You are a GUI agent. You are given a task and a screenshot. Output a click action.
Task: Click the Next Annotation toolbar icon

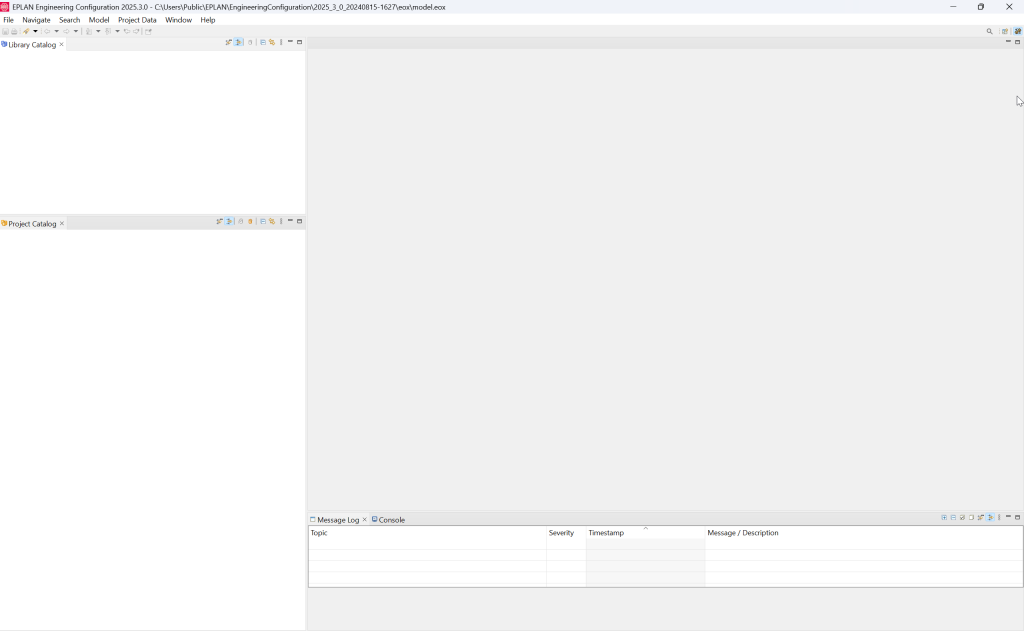point(88,31)
